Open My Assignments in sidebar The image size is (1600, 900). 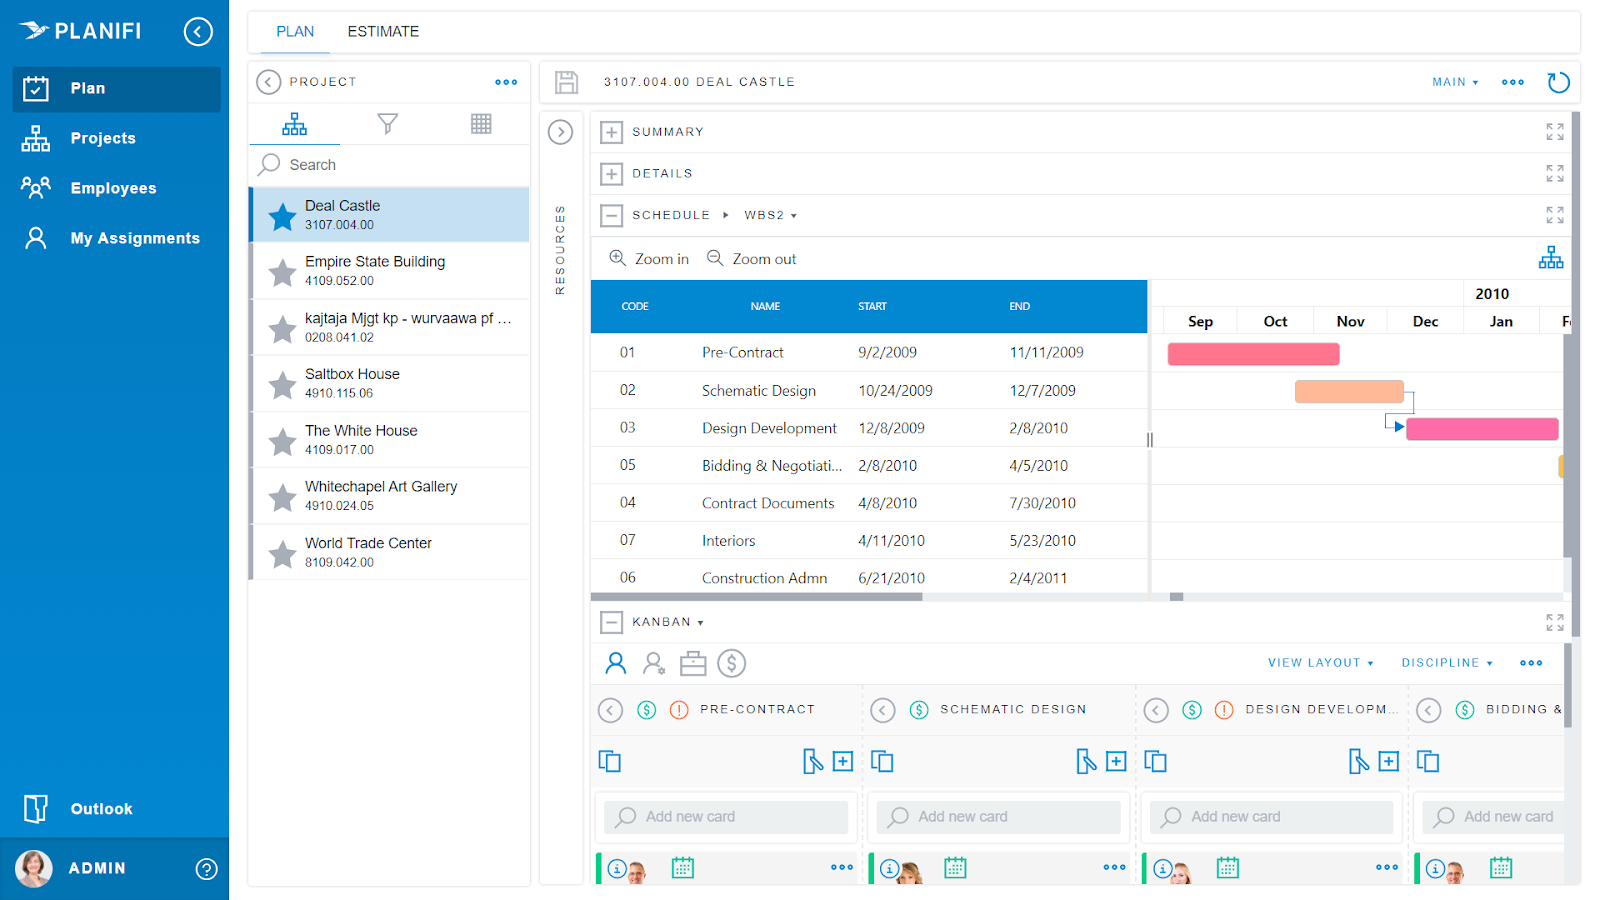(134, 238)
